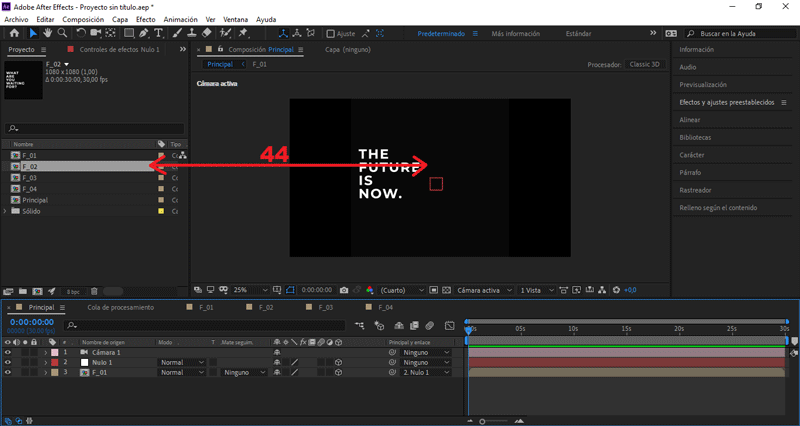Select the Unified Camera tool

click(95, 33)
